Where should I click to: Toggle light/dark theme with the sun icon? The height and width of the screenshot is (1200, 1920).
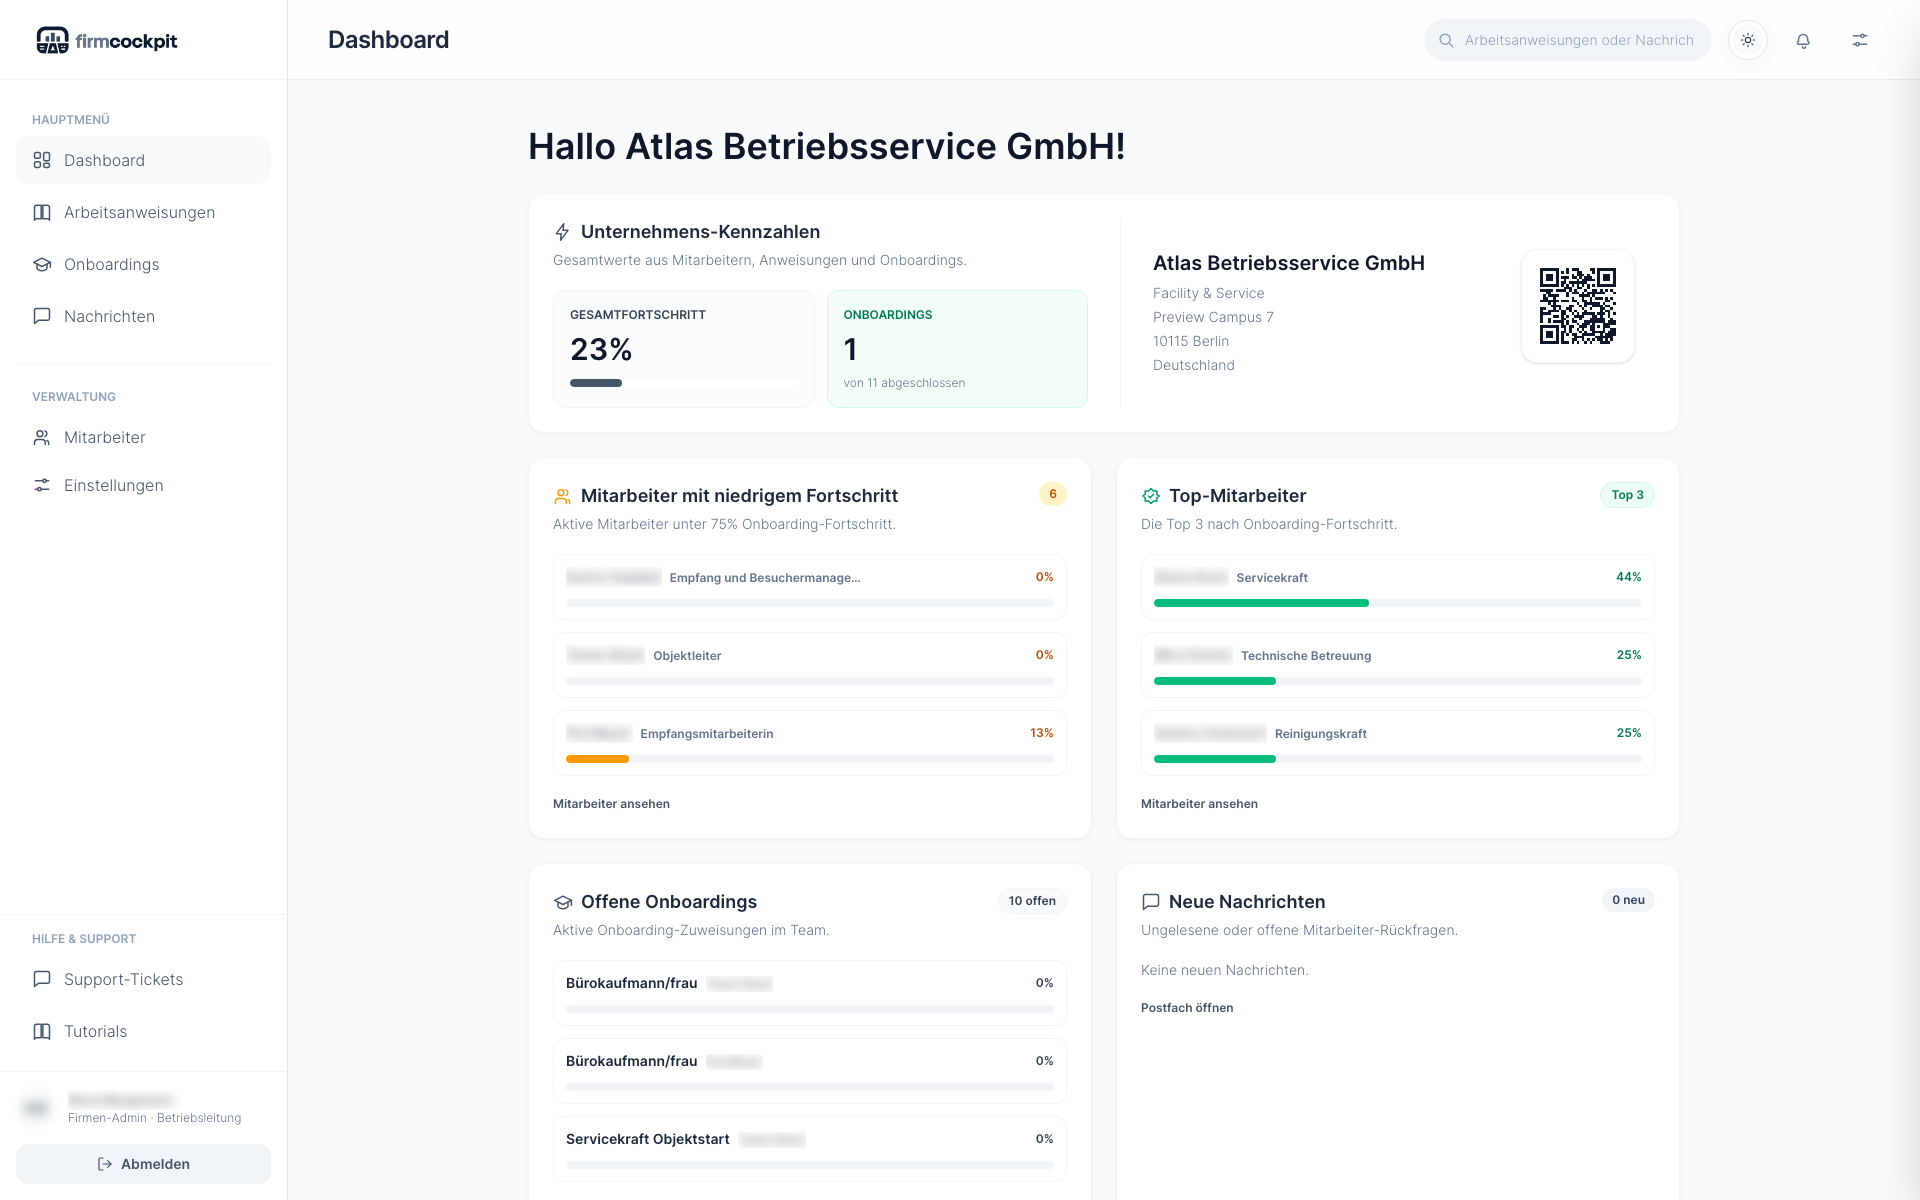pos(1748,40)
